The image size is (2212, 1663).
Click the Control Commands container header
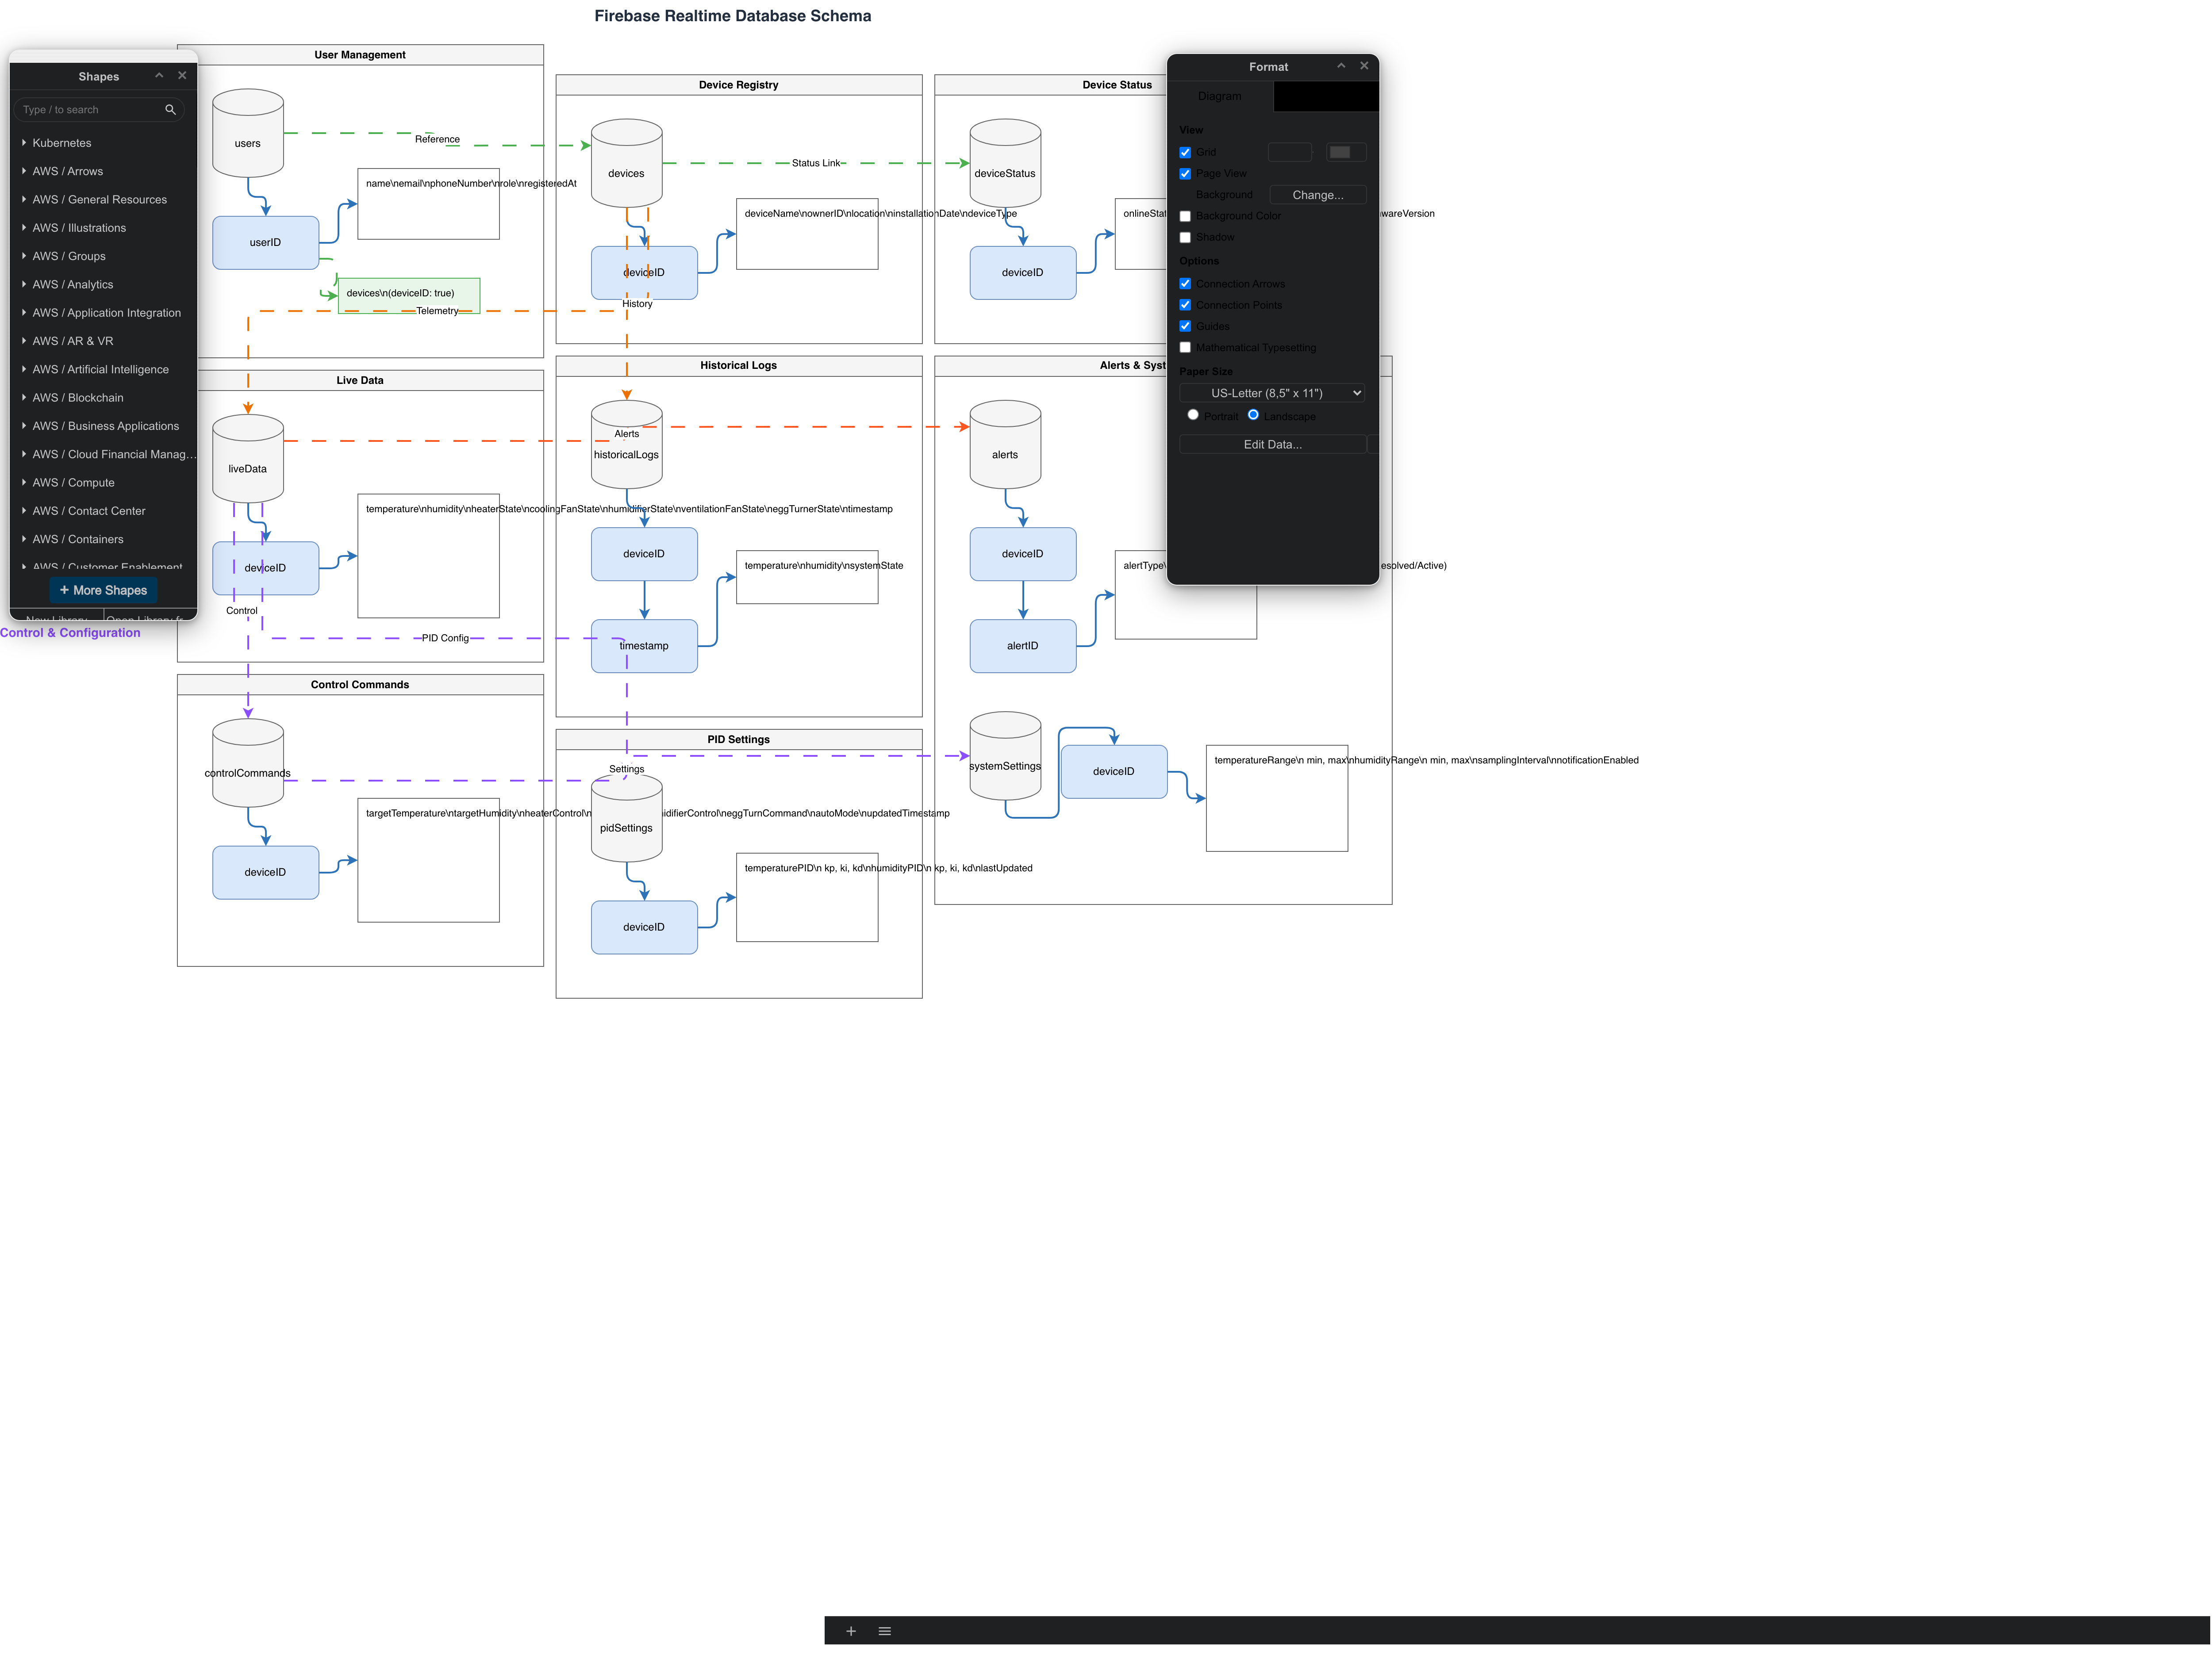pos(360,685)
